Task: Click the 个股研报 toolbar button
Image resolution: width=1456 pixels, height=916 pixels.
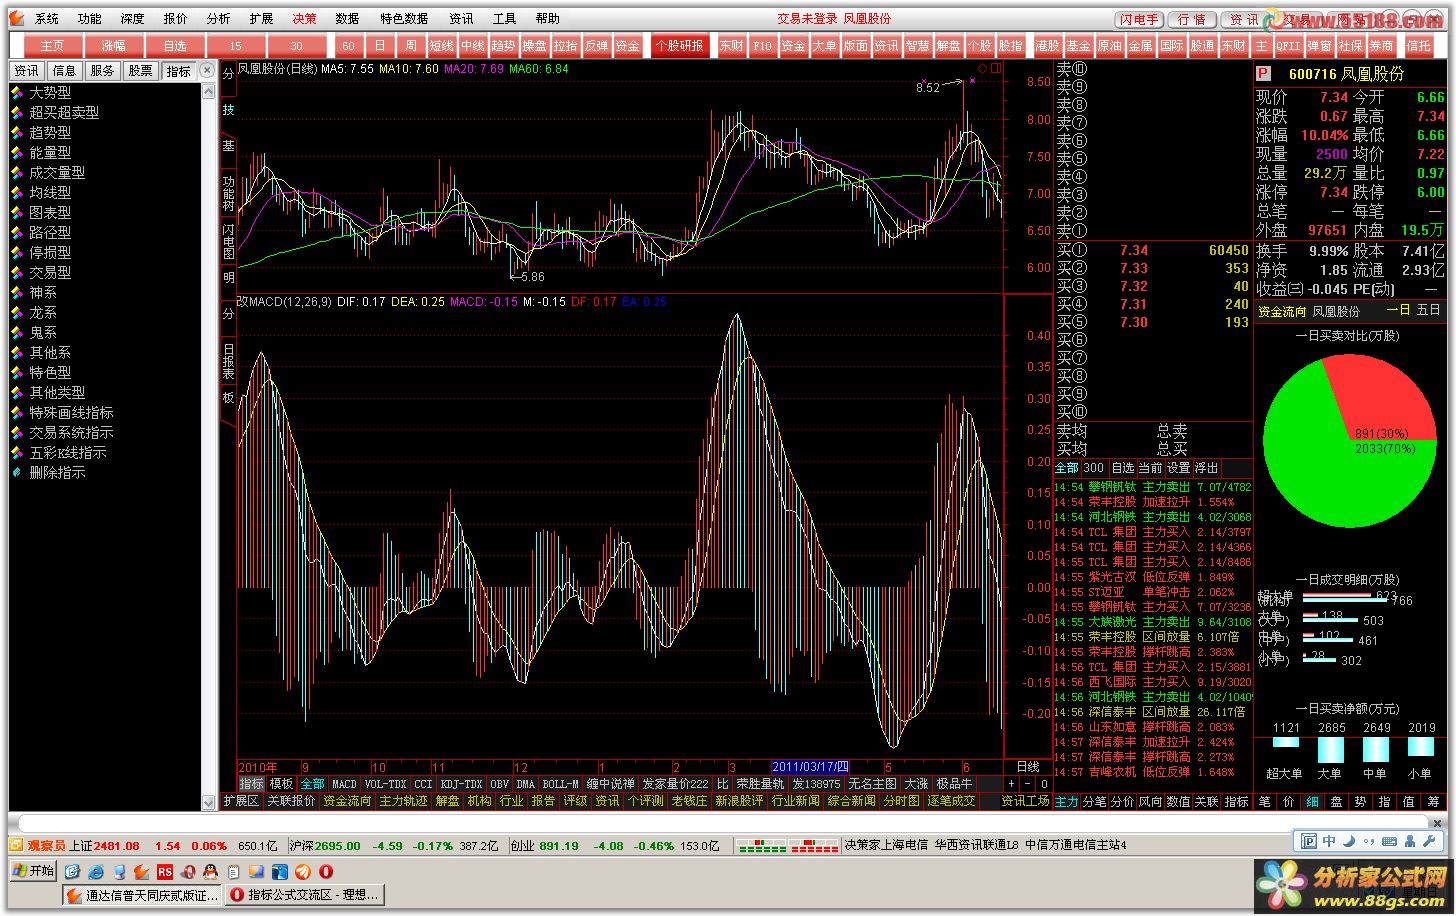Action: point(680,46)
